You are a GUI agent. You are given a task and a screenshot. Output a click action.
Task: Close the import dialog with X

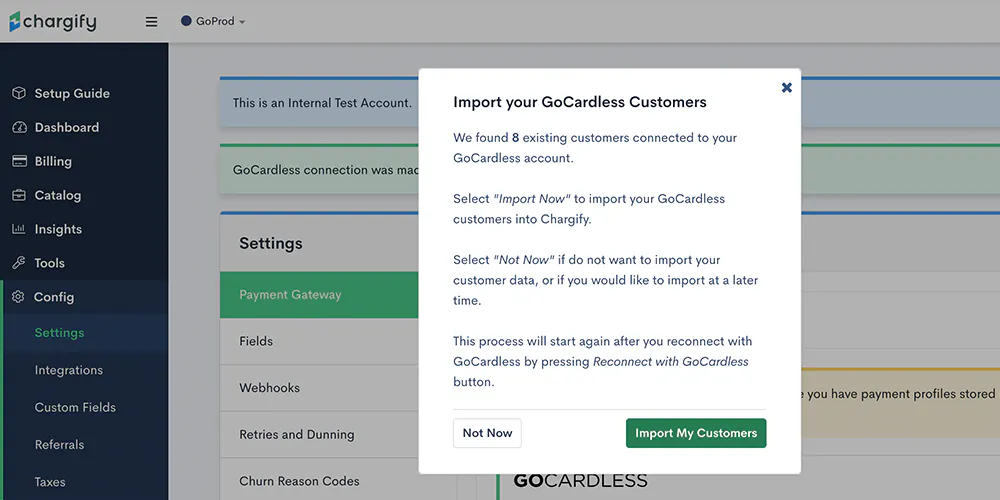point(787,87)
